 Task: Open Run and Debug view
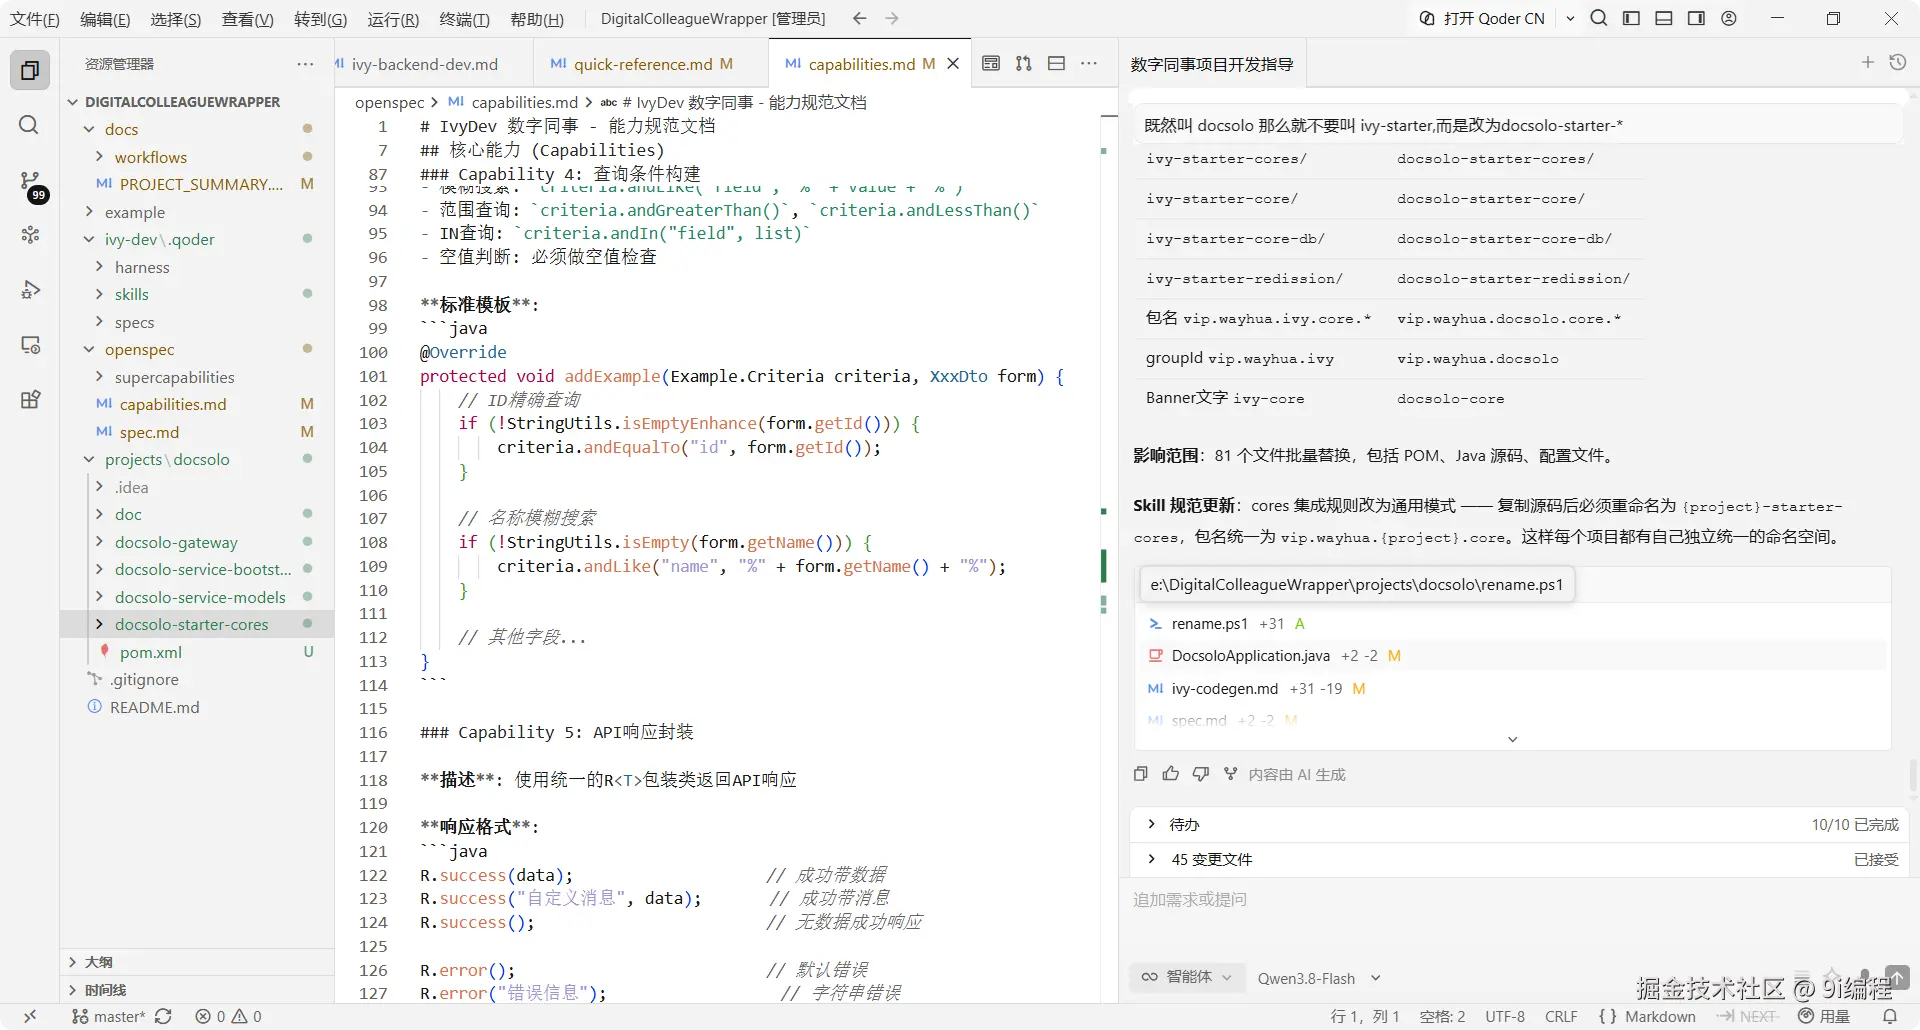[30, 290]
